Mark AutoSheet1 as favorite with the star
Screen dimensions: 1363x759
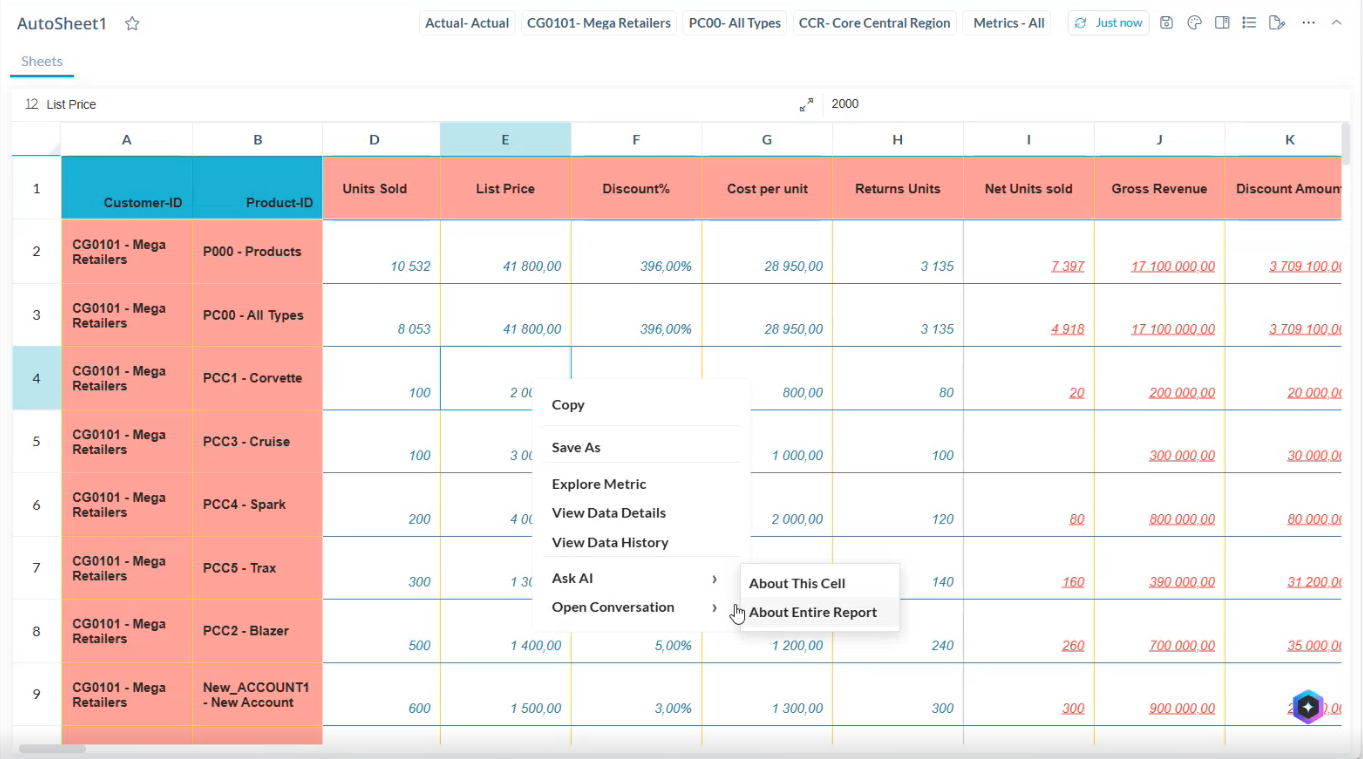point(132,24)
